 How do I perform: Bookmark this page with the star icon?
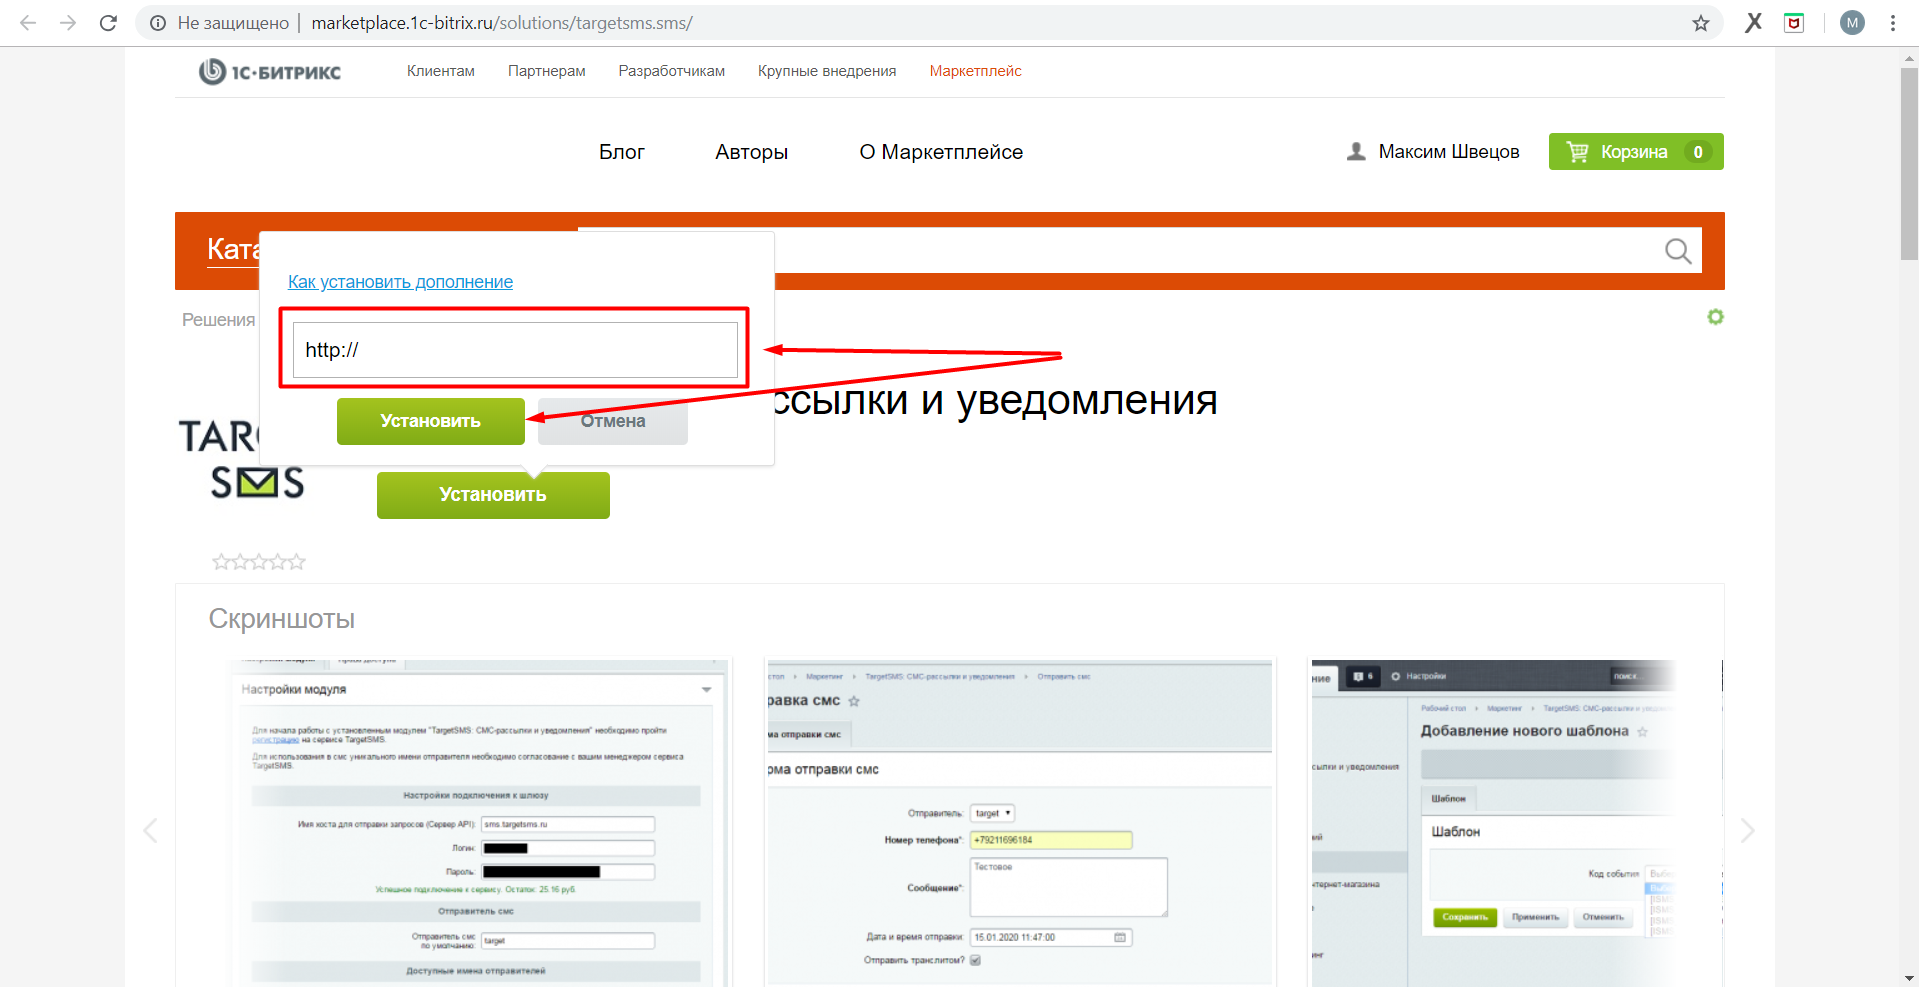click(x=1700, y=23)
